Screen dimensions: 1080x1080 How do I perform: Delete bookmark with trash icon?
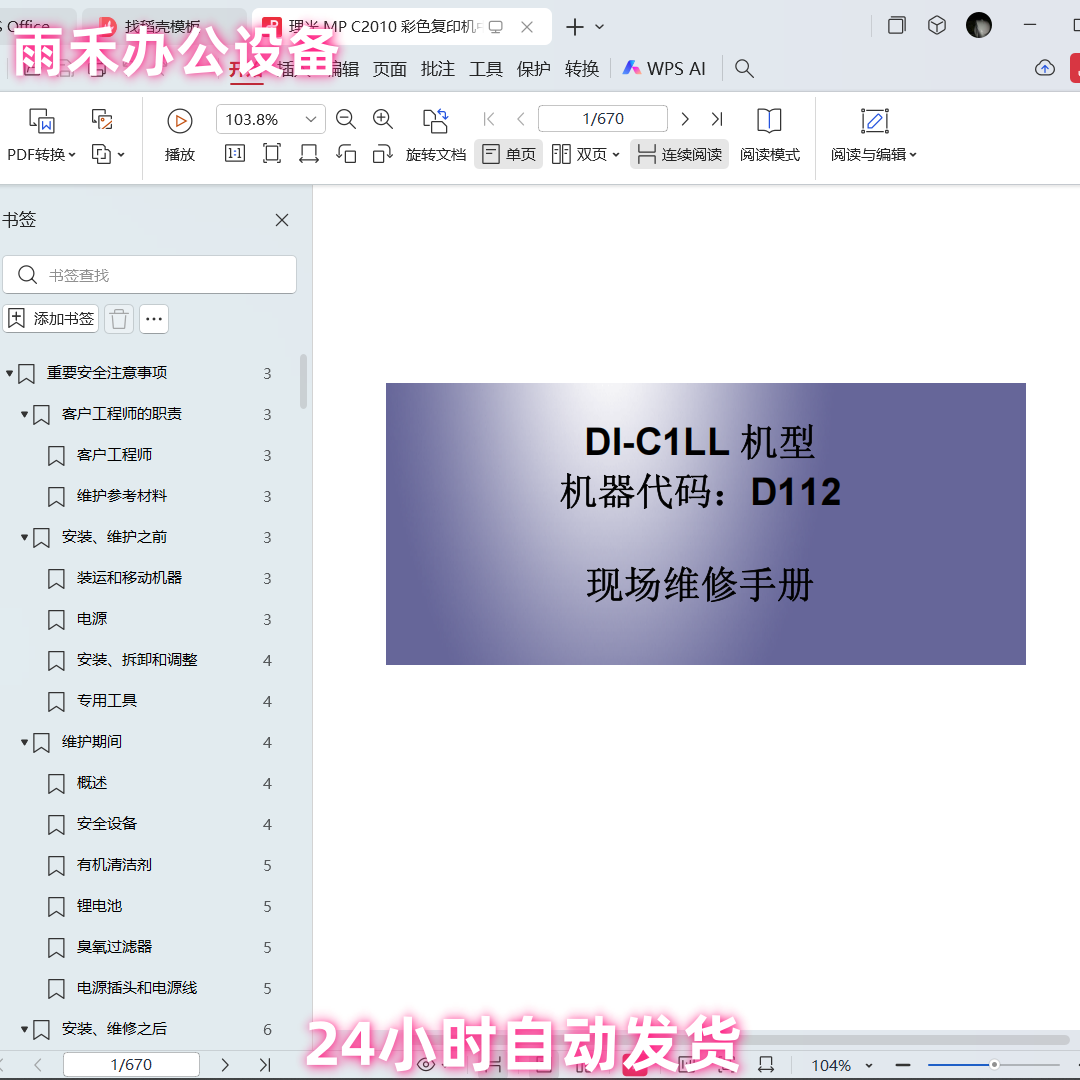click(x=118, y=319)
